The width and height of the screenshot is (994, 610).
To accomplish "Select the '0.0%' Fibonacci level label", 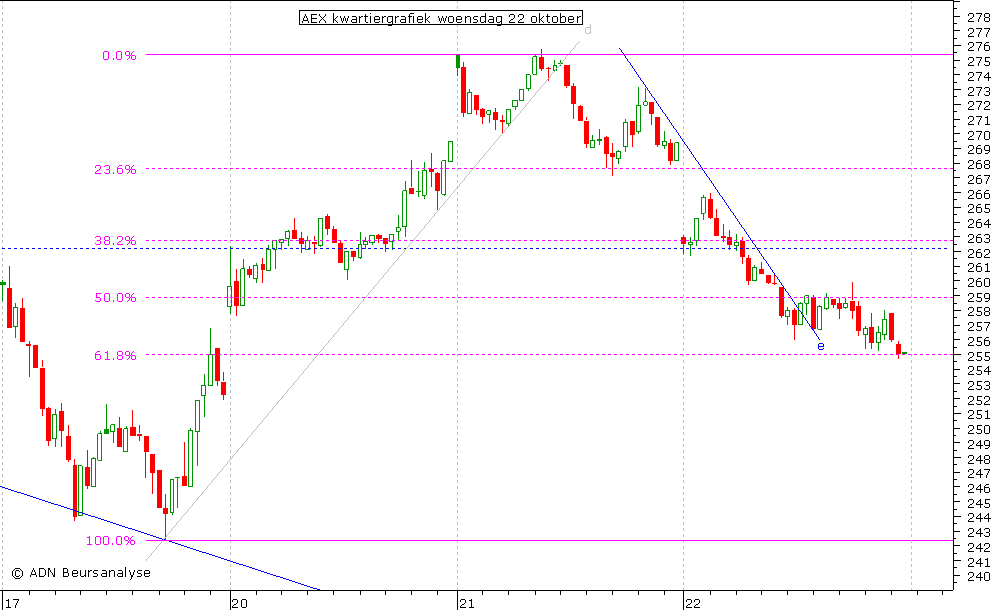I will (x=119, y=56).
